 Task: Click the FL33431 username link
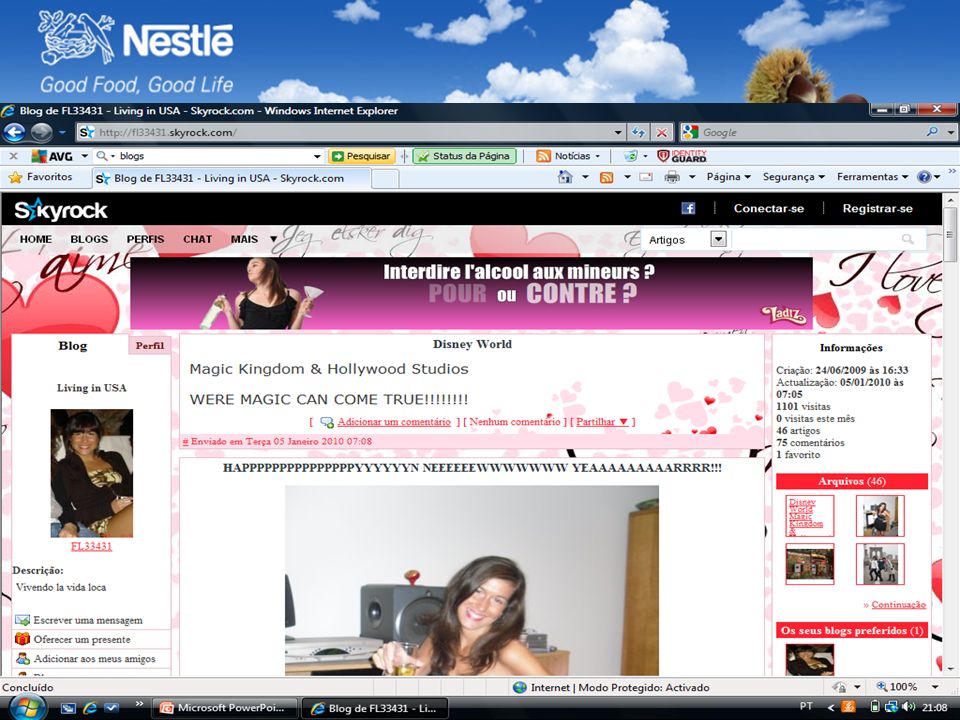tap(91, 546)
